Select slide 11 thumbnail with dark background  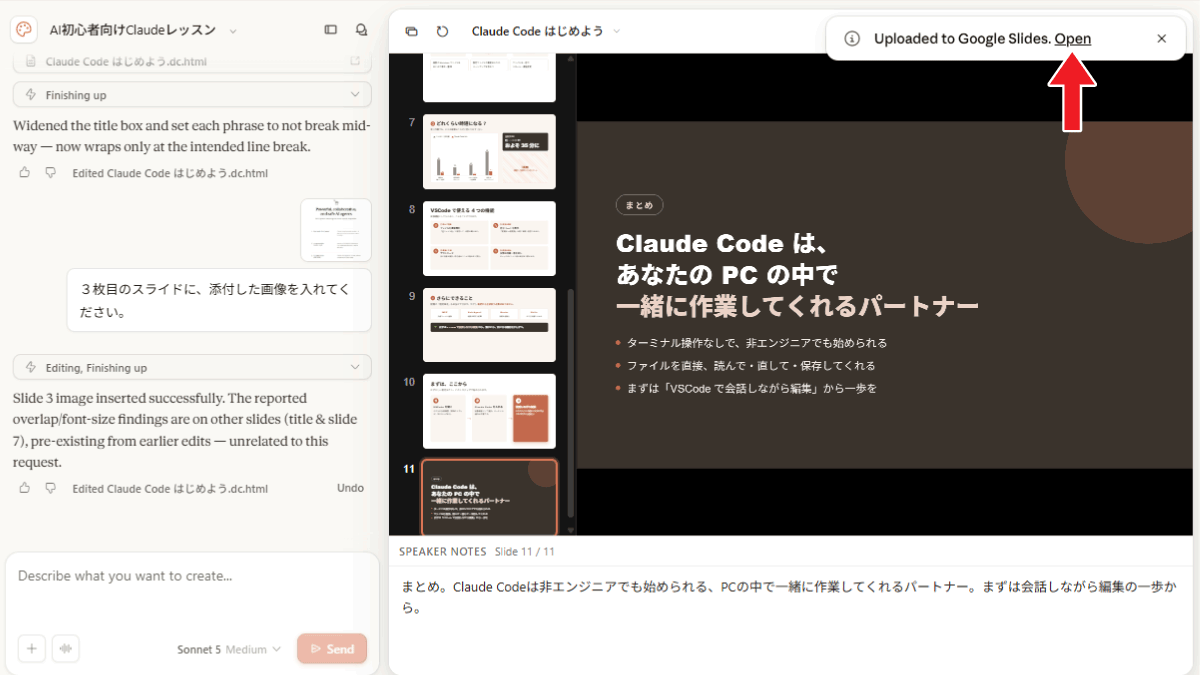click(x=489, y=497)
